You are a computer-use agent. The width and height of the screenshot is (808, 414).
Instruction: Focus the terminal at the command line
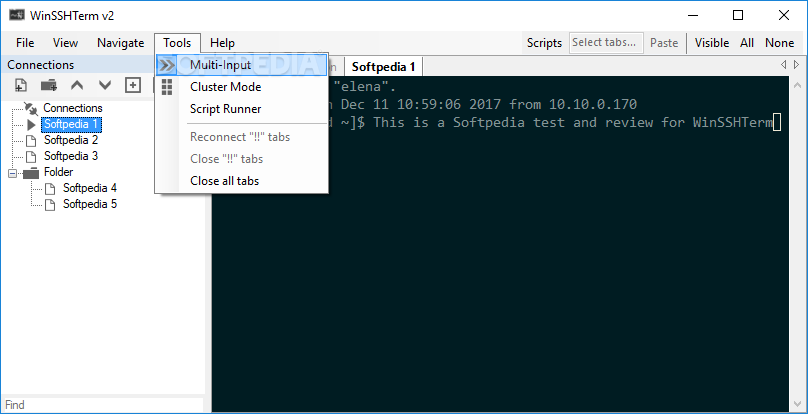tap(778, 123)
